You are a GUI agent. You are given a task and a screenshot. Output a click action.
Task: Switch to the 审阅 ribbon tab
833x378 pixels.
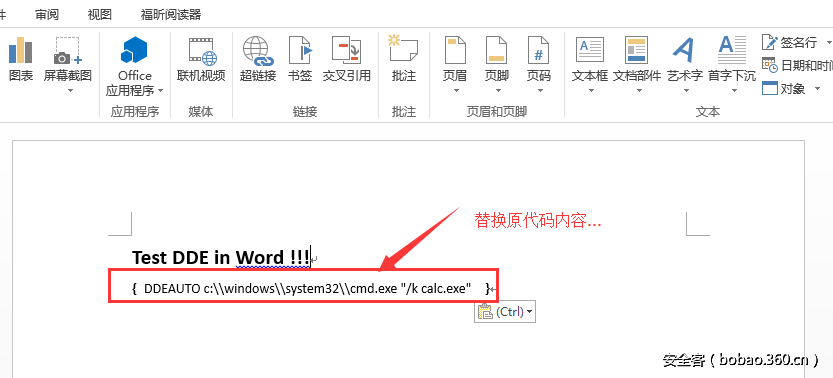[47, 14]
